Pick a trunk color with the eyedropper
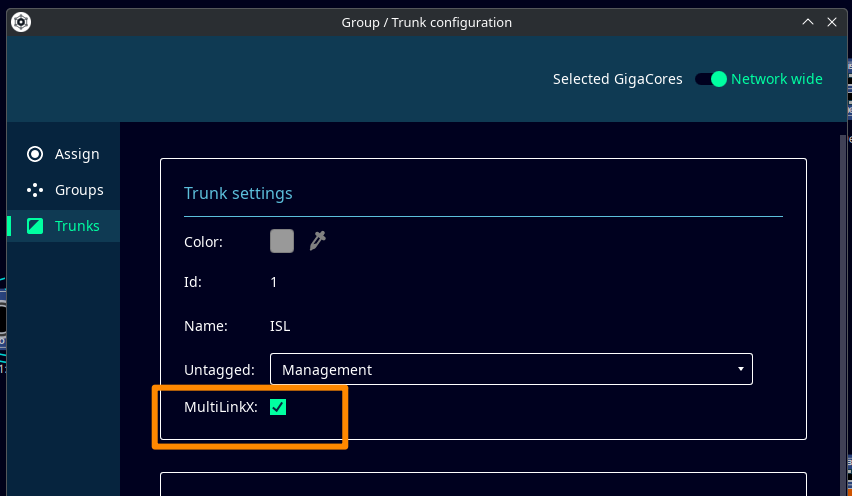The image size is (852, 496). [318, 240]
